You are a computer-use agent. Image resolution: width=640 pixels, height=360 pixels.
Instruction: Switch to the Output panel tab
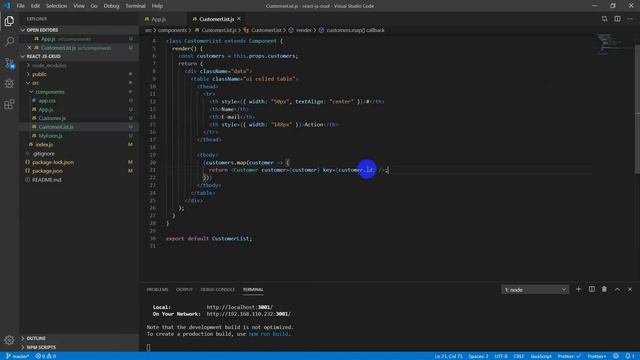[184, 289]
